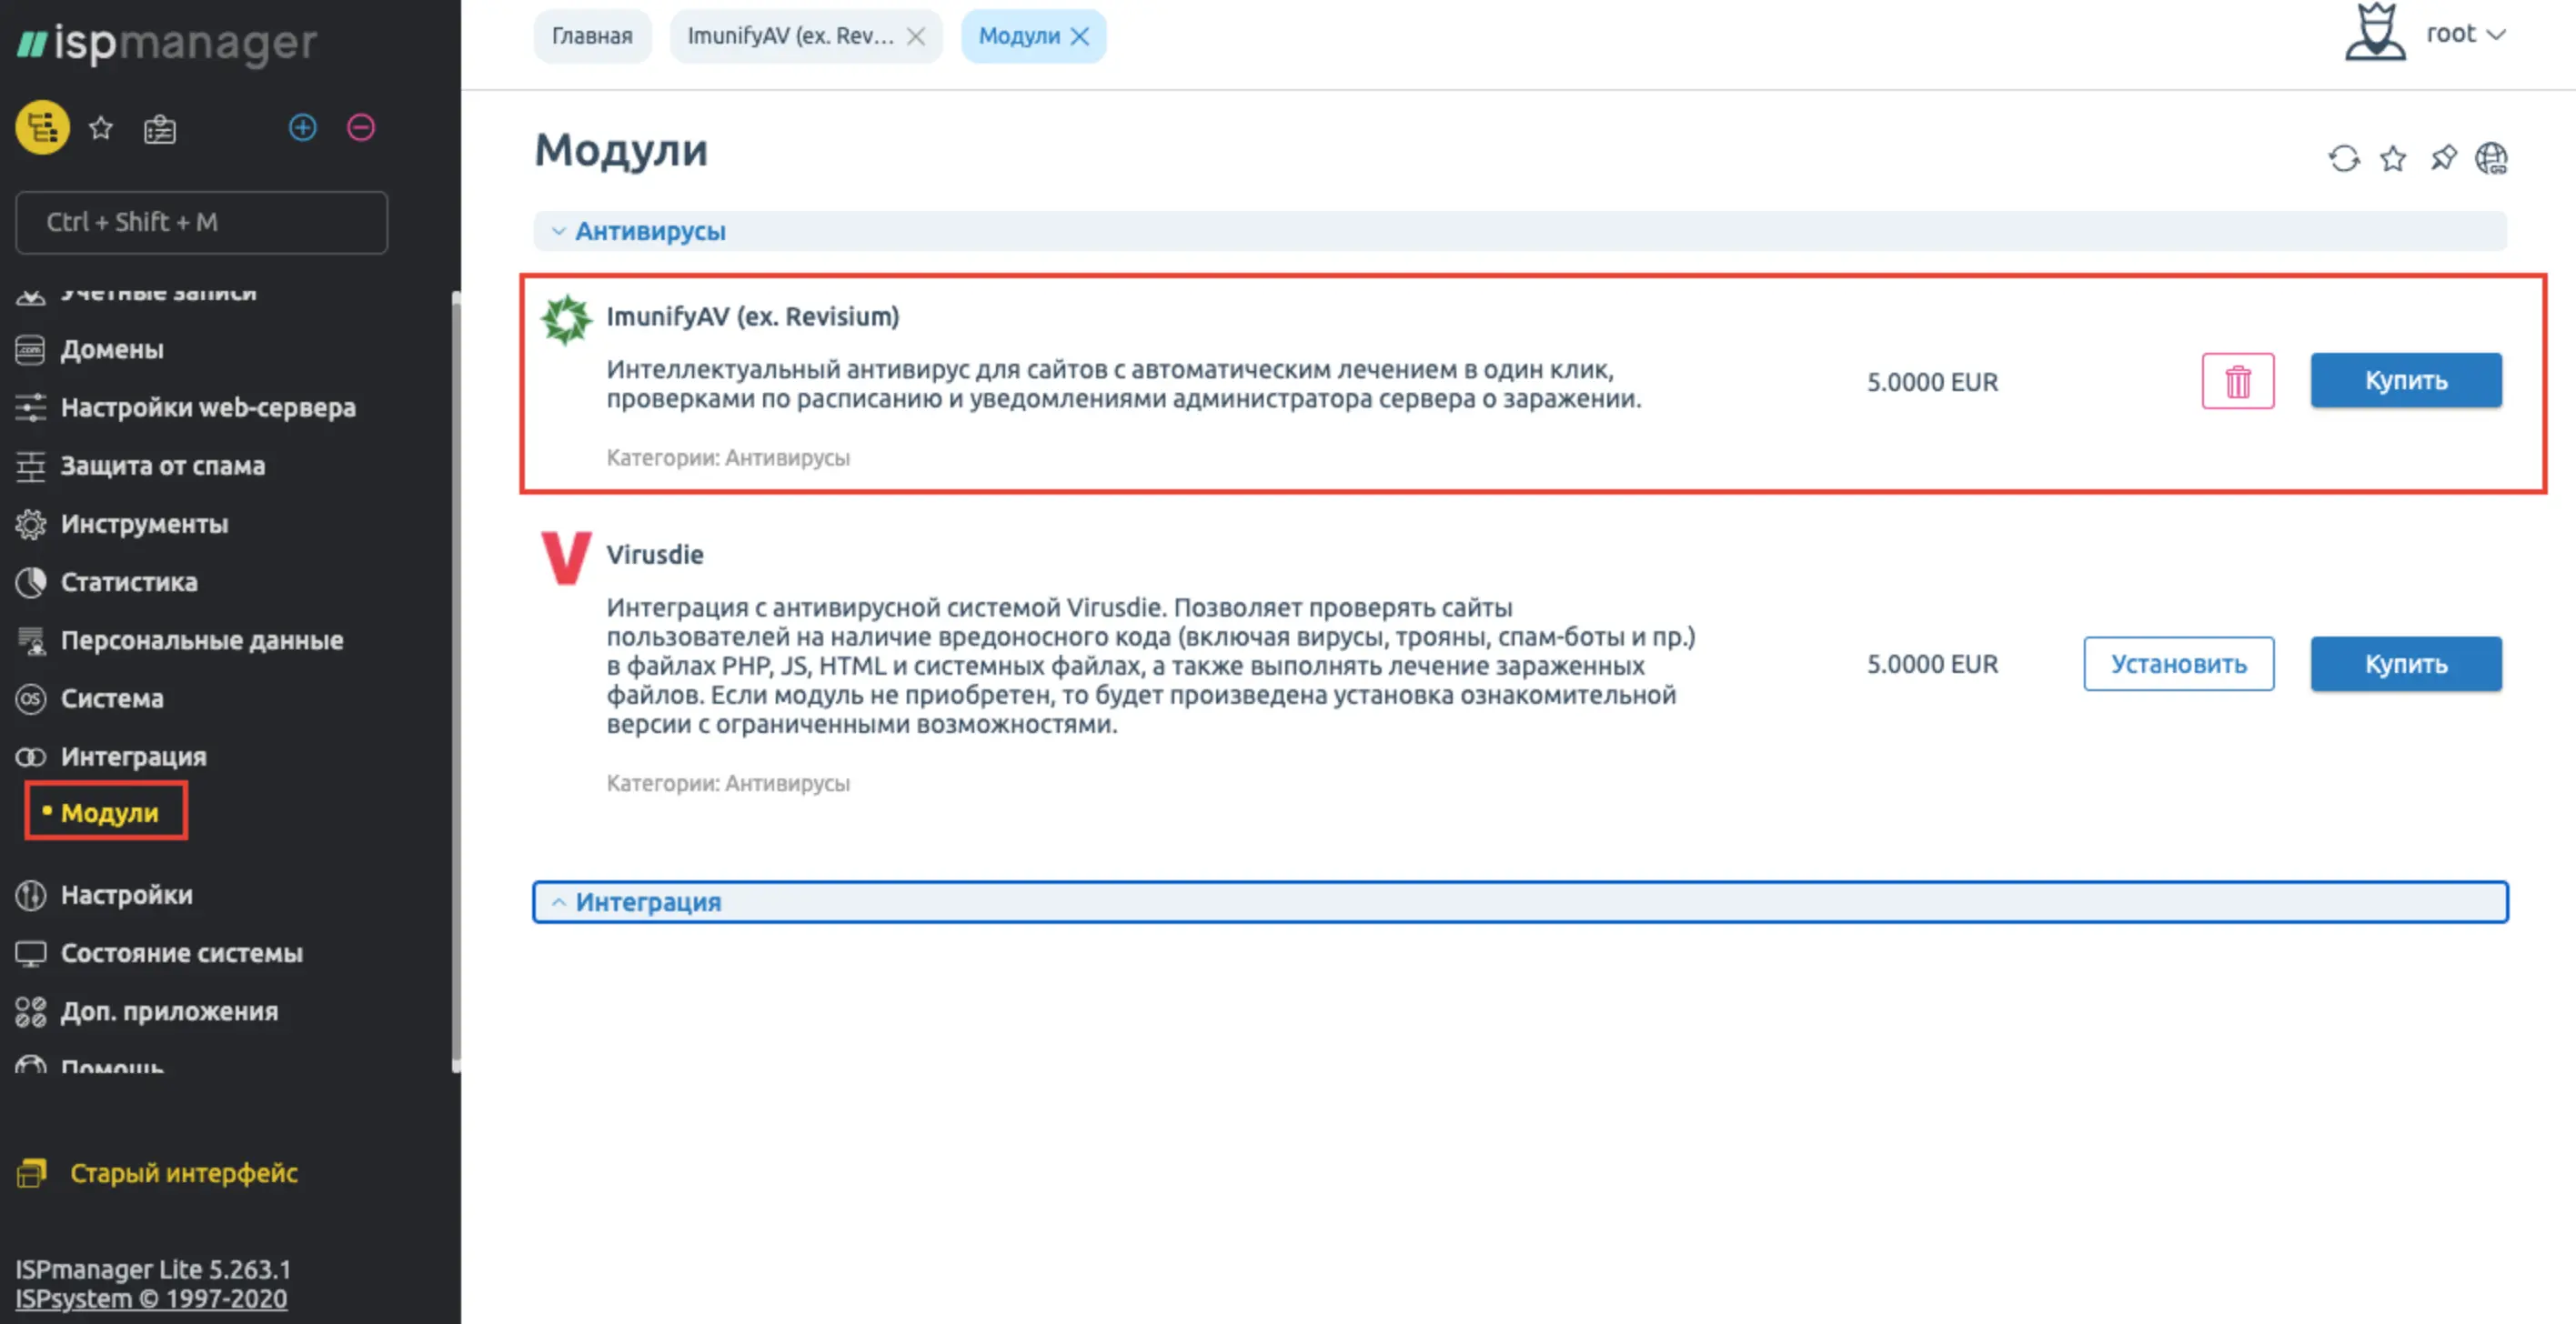Switch to ImunifyAV (ex. Rev… tab

click(790, 36)
